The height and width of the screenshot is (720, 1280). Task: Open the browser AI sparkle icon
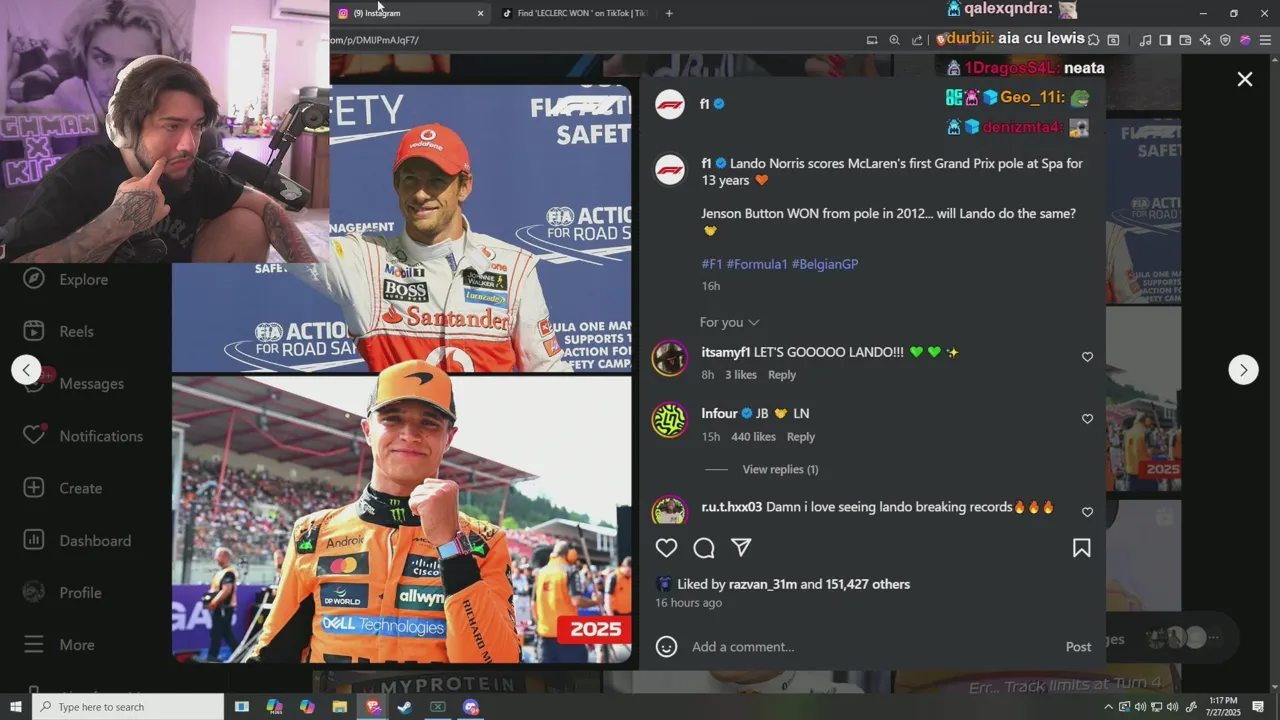tap(1205, 40)
